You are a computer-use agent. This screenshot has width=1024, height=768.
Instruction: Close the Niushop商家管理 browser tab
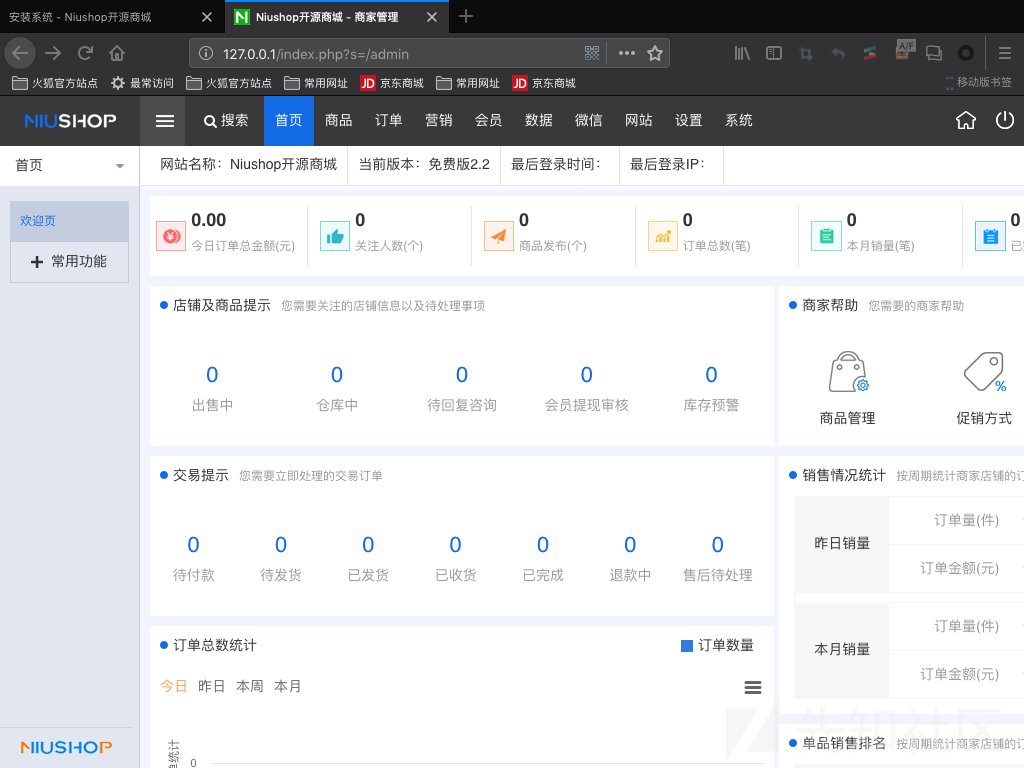432,17
